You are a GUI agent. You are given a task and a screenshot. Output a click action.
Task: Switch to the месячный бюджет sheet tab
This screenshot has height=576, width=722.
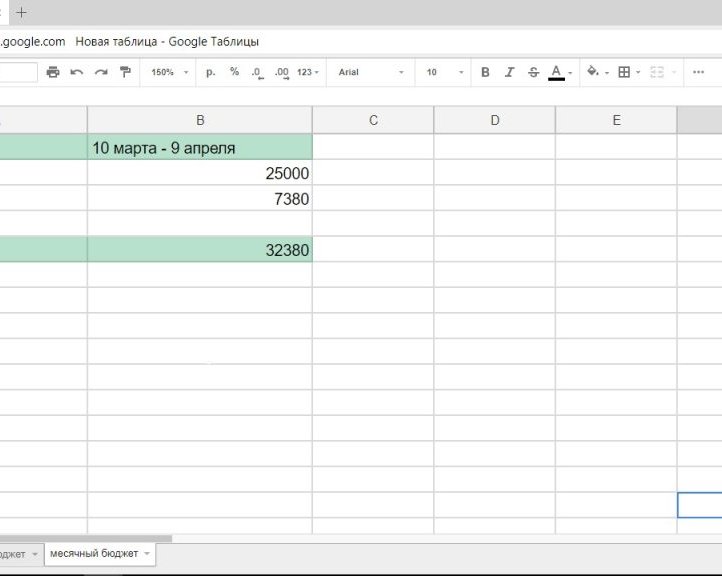[95, 553]
